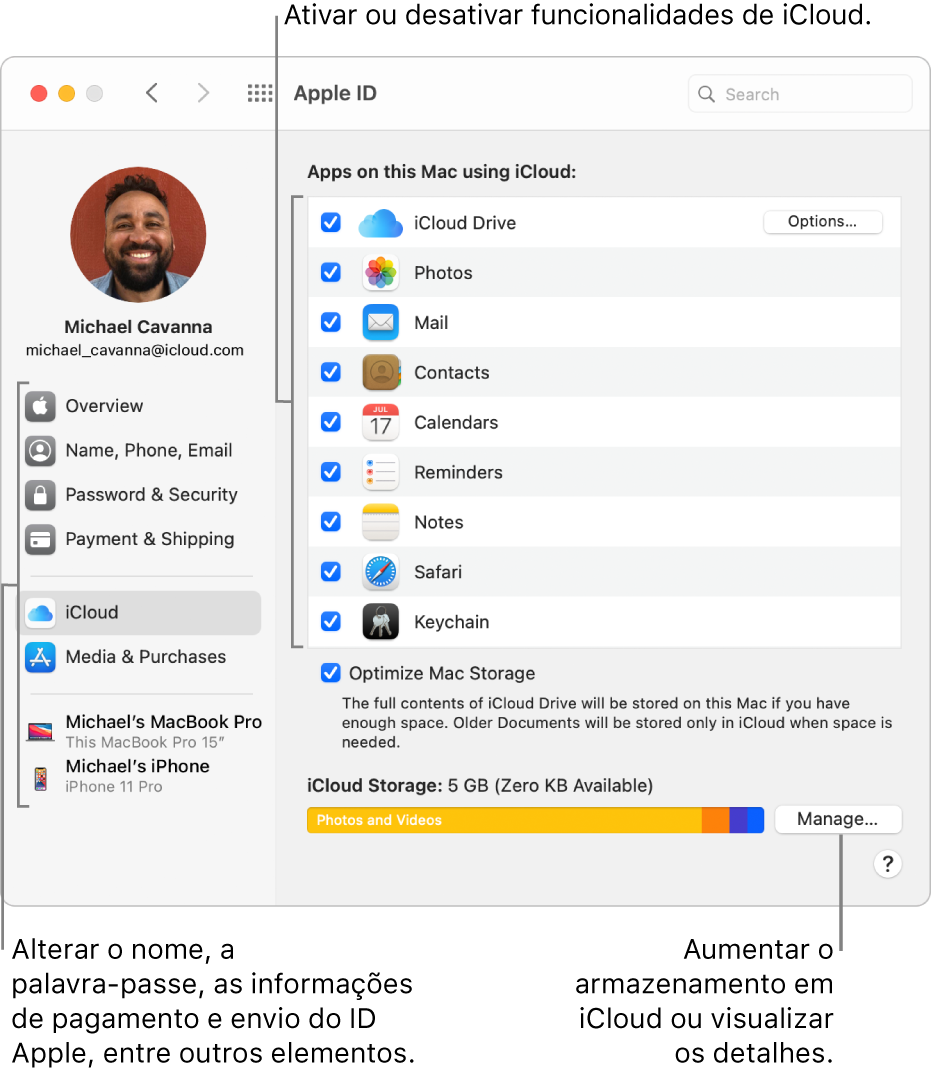Open iCloud Drive Options button
This screenshot has height=1077, width=931.
[822, 222]
